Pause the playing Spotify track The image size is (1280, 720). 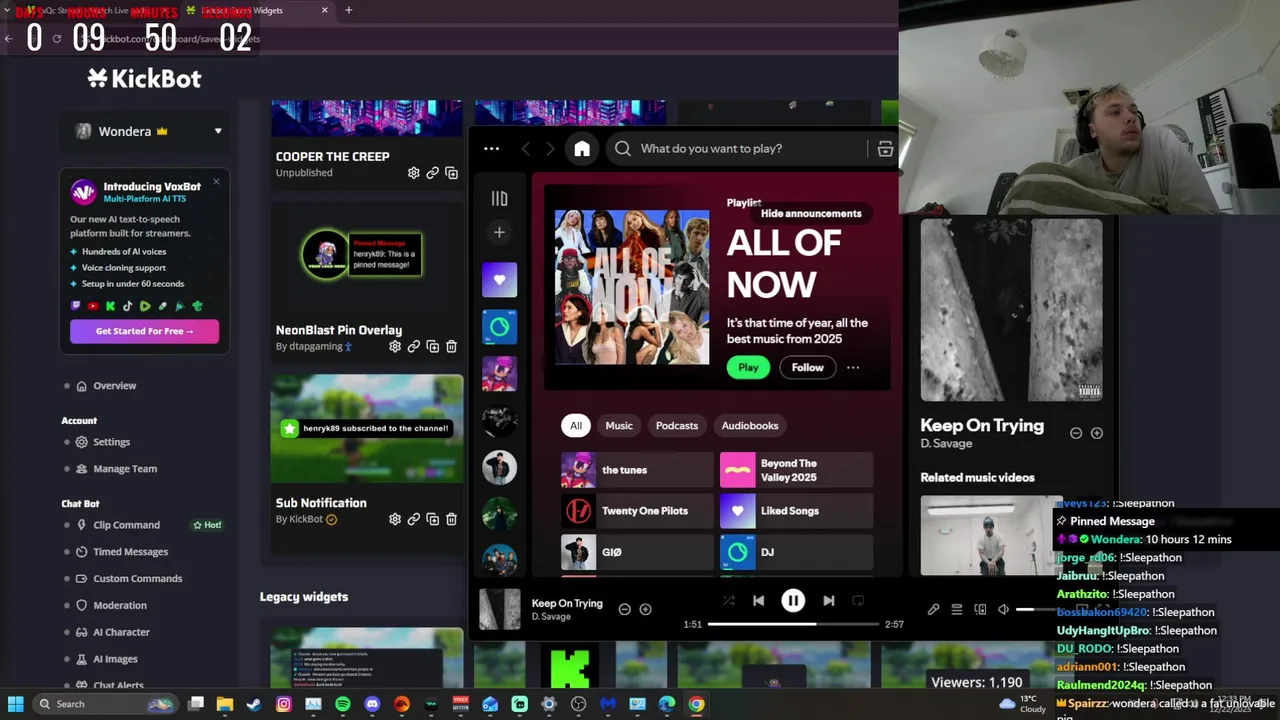tap(793, 601)
